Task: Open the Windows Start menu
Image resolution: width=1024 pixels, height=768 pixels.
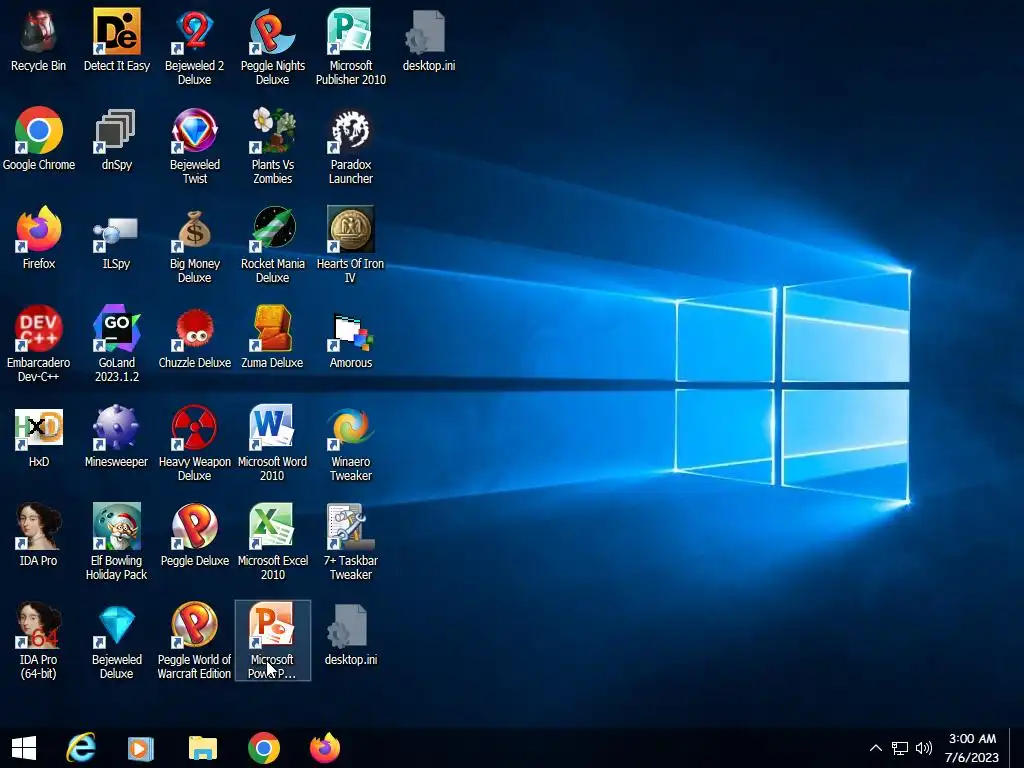Action: (x=24, y=748)
